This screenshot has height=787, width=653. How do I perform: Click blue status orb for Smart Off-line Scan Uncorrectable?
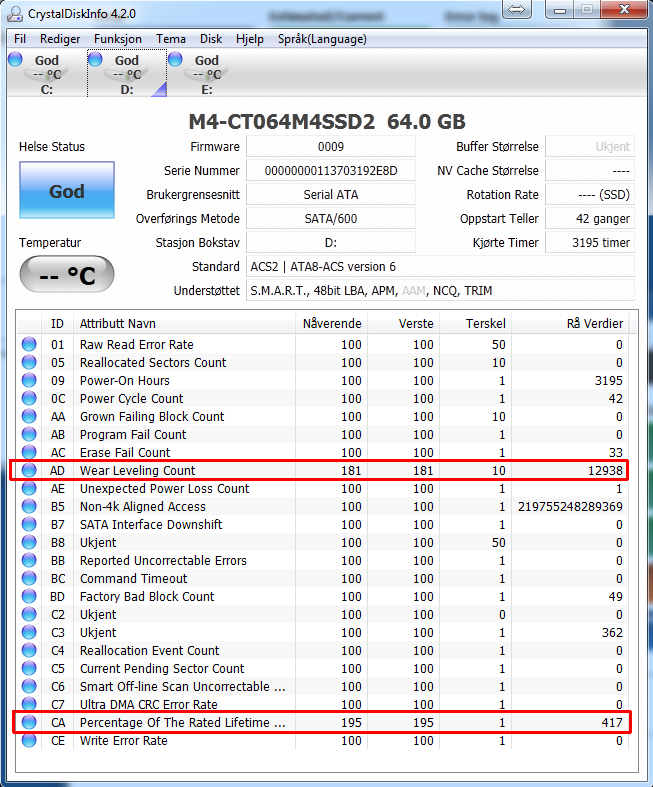pyautogui.click(x=29, y=686)
